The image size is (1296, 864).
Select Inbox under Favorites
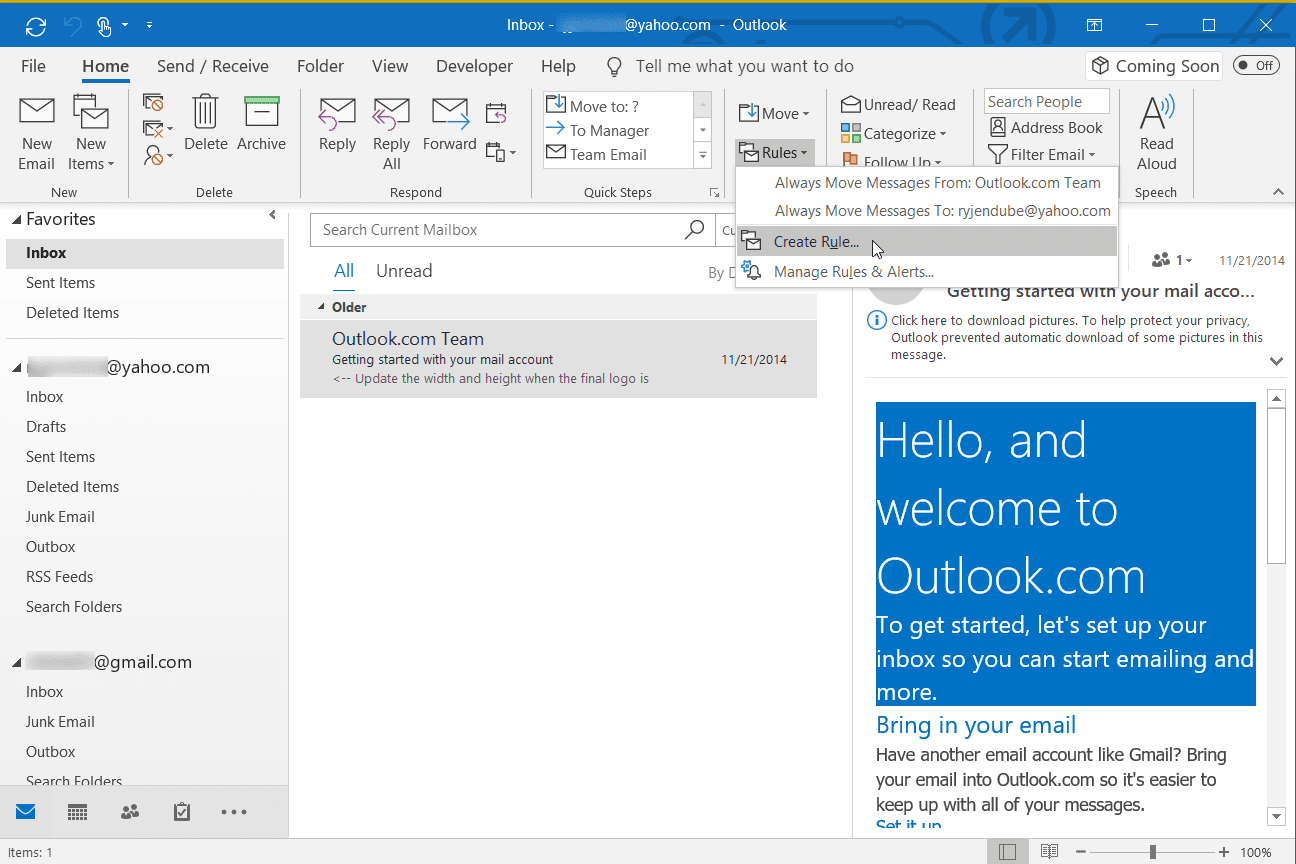tap(145, 253)
